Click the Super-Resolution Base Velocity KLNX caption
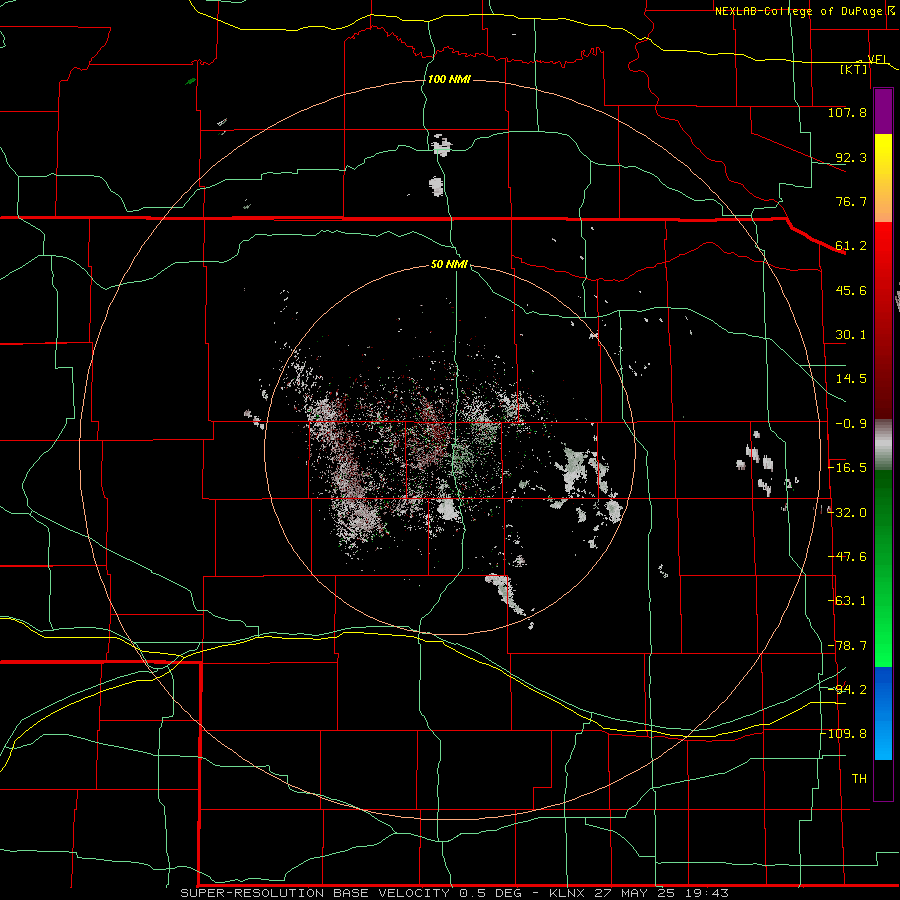Viewport: 900px width, 900px height. [x=455, y=893]
